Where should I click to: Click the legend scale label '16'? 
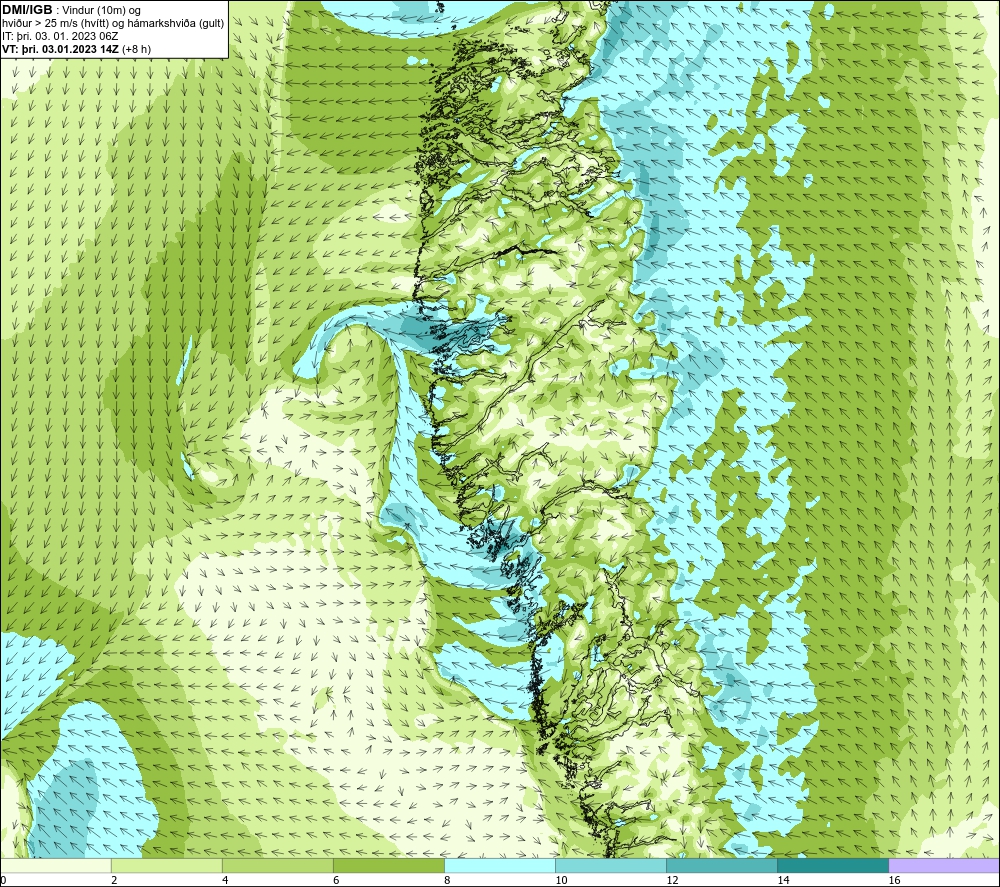(x=895, y=880)
